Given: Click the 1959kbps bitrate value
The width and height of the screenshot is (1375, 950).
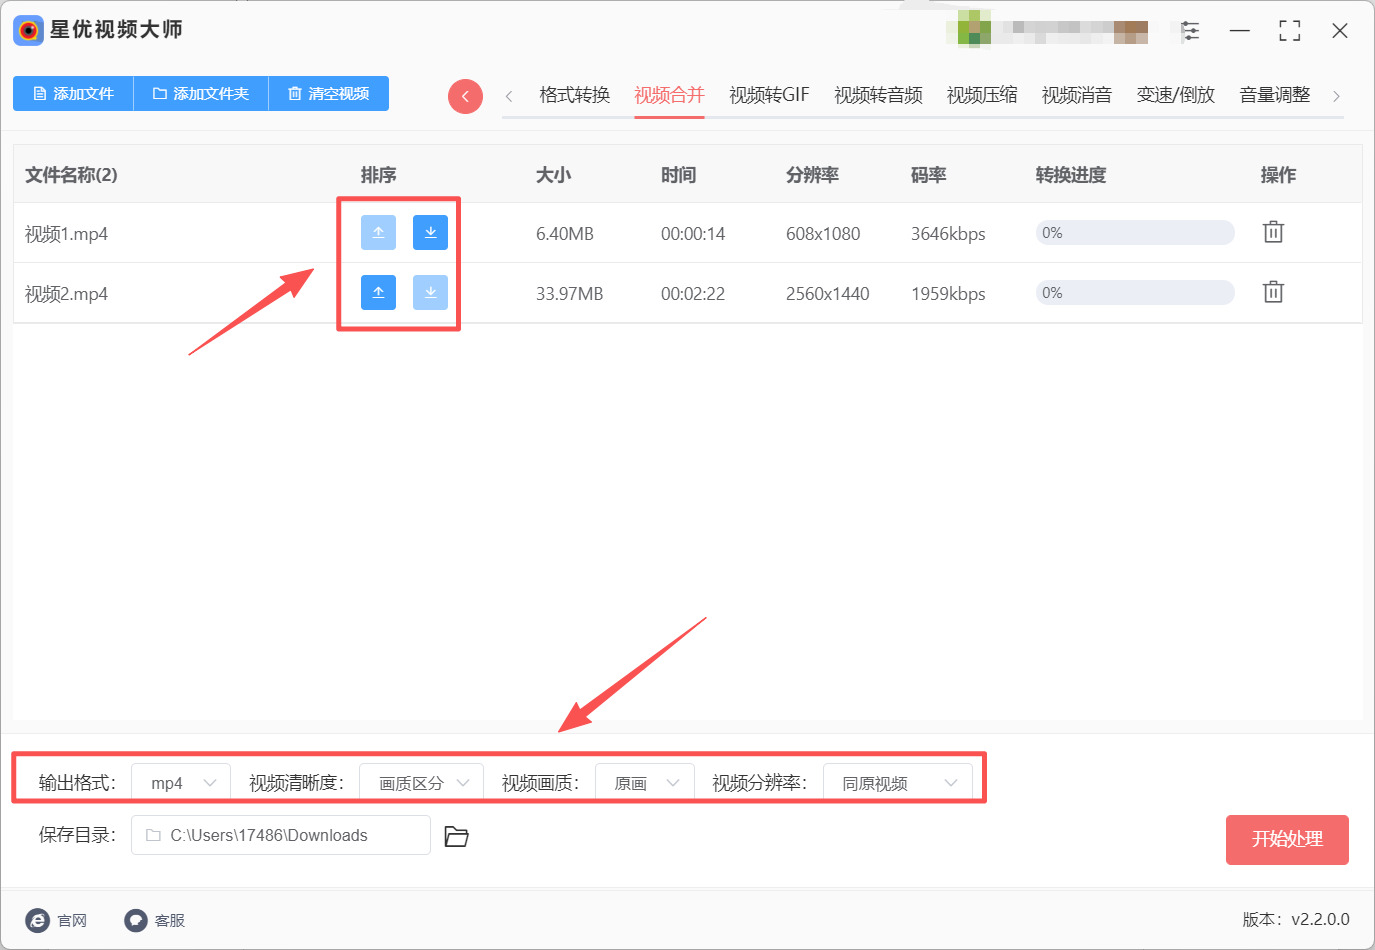Looking at the screenshot, I should (948, 294).
